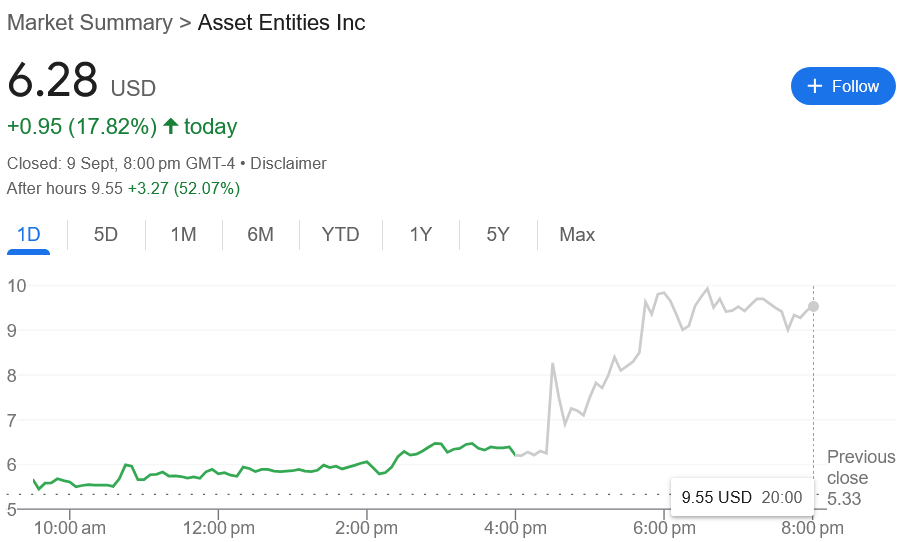This screenshot has width=905, height=542.
Task: Click the green up-arrow next to today
Action: coord(170,127)
